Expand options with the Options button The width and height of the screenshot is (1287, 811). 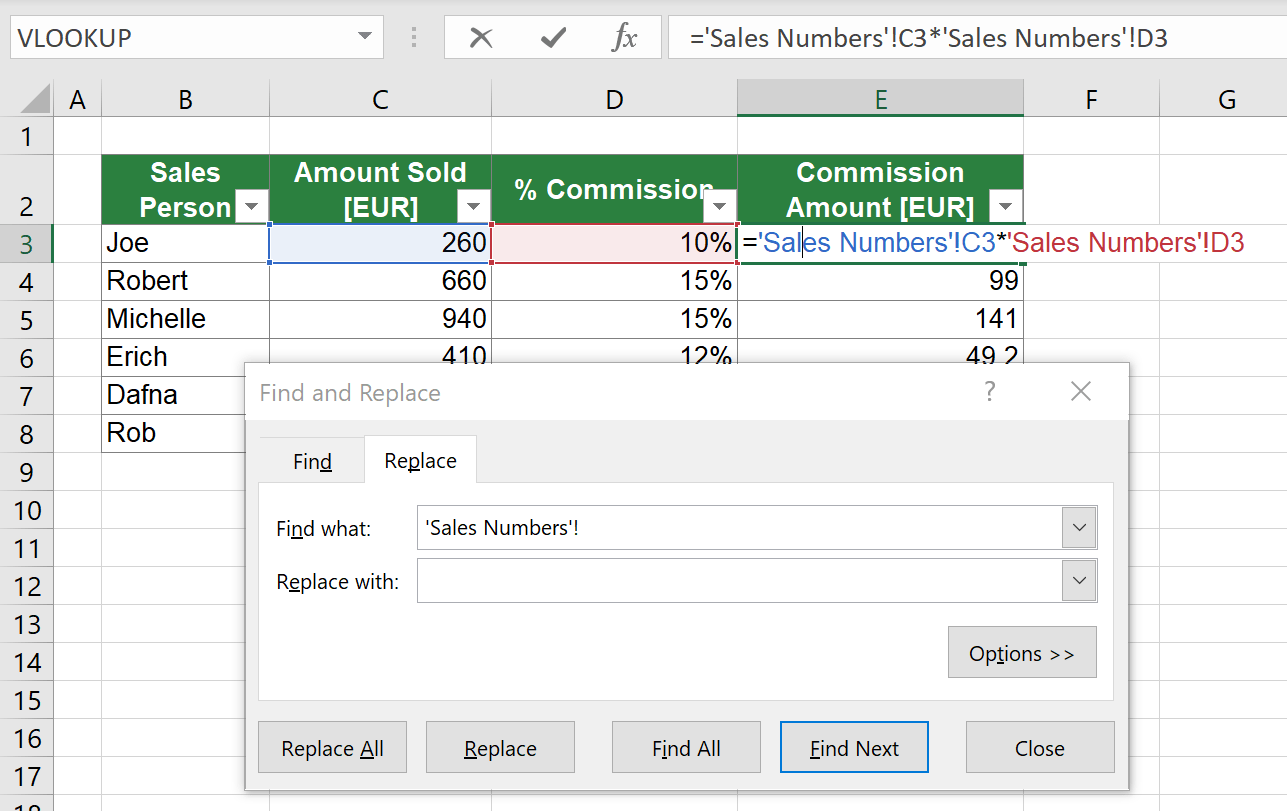point(1021,652)
